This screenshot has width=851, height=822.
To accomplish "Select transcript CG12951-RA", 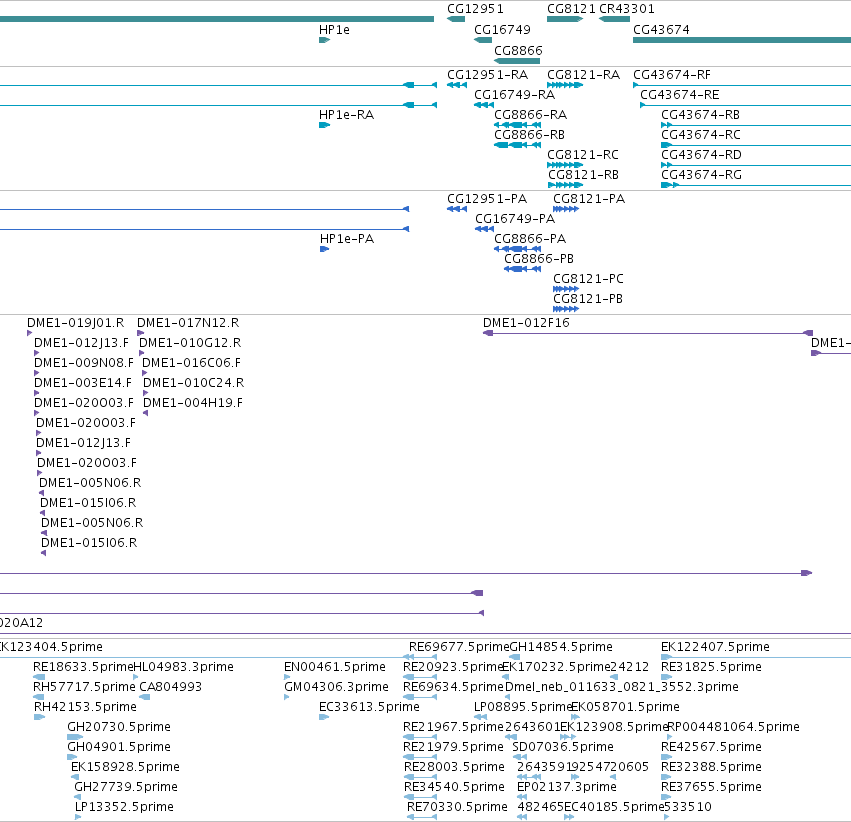I will (x=457, y=85).
